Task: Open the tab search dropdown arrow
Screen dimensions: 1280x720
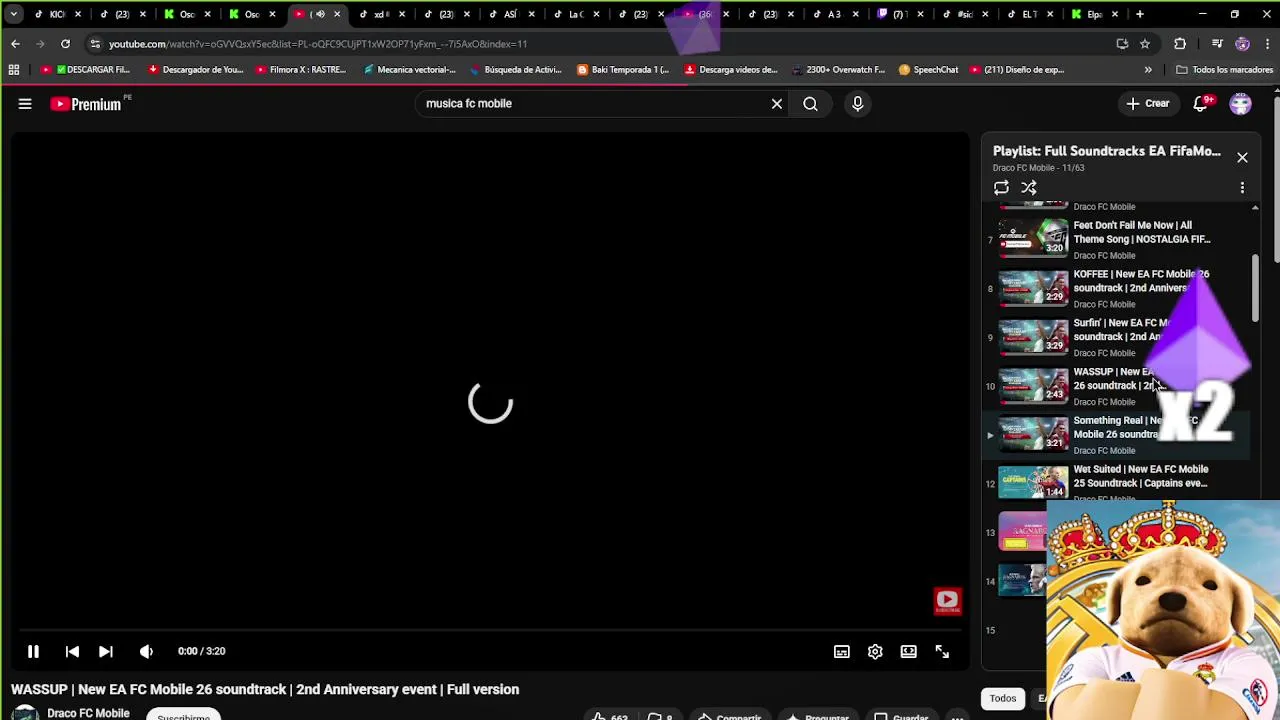Action: click(x=13, y=14)
